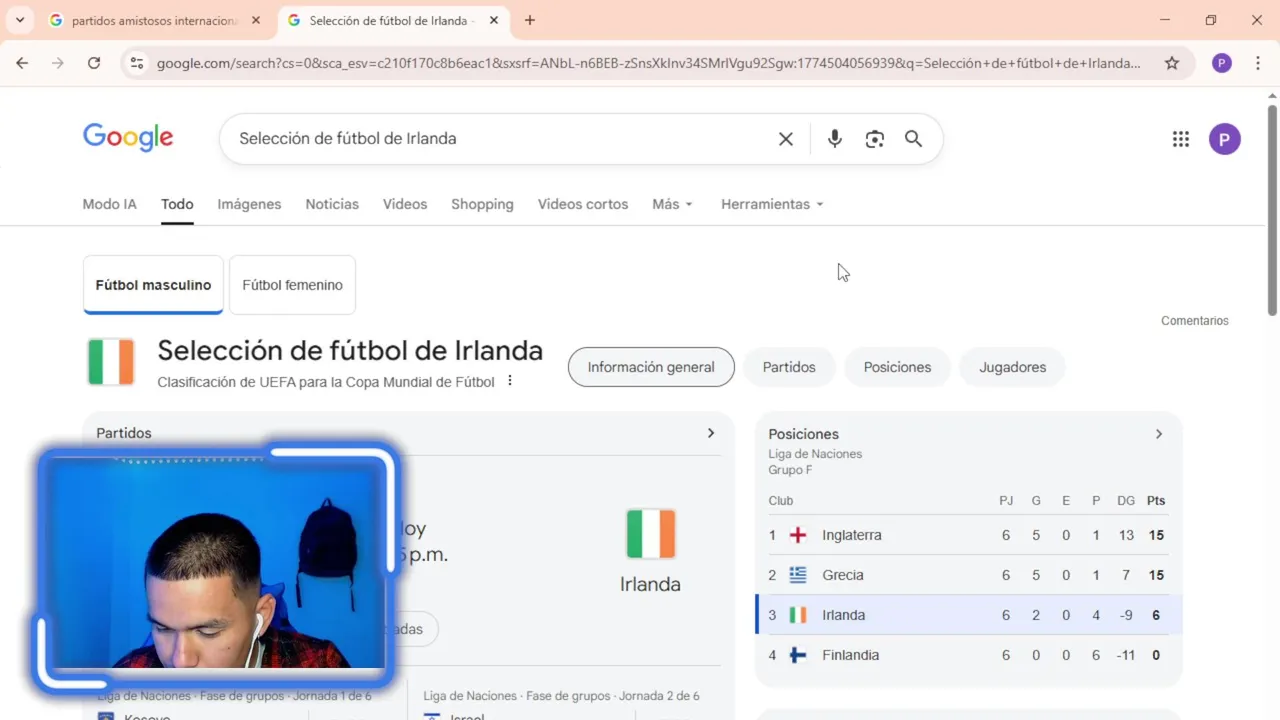This screenshot has width=1280, height=720.
Task: Open Google apps grid
Action: point(1180,139)
